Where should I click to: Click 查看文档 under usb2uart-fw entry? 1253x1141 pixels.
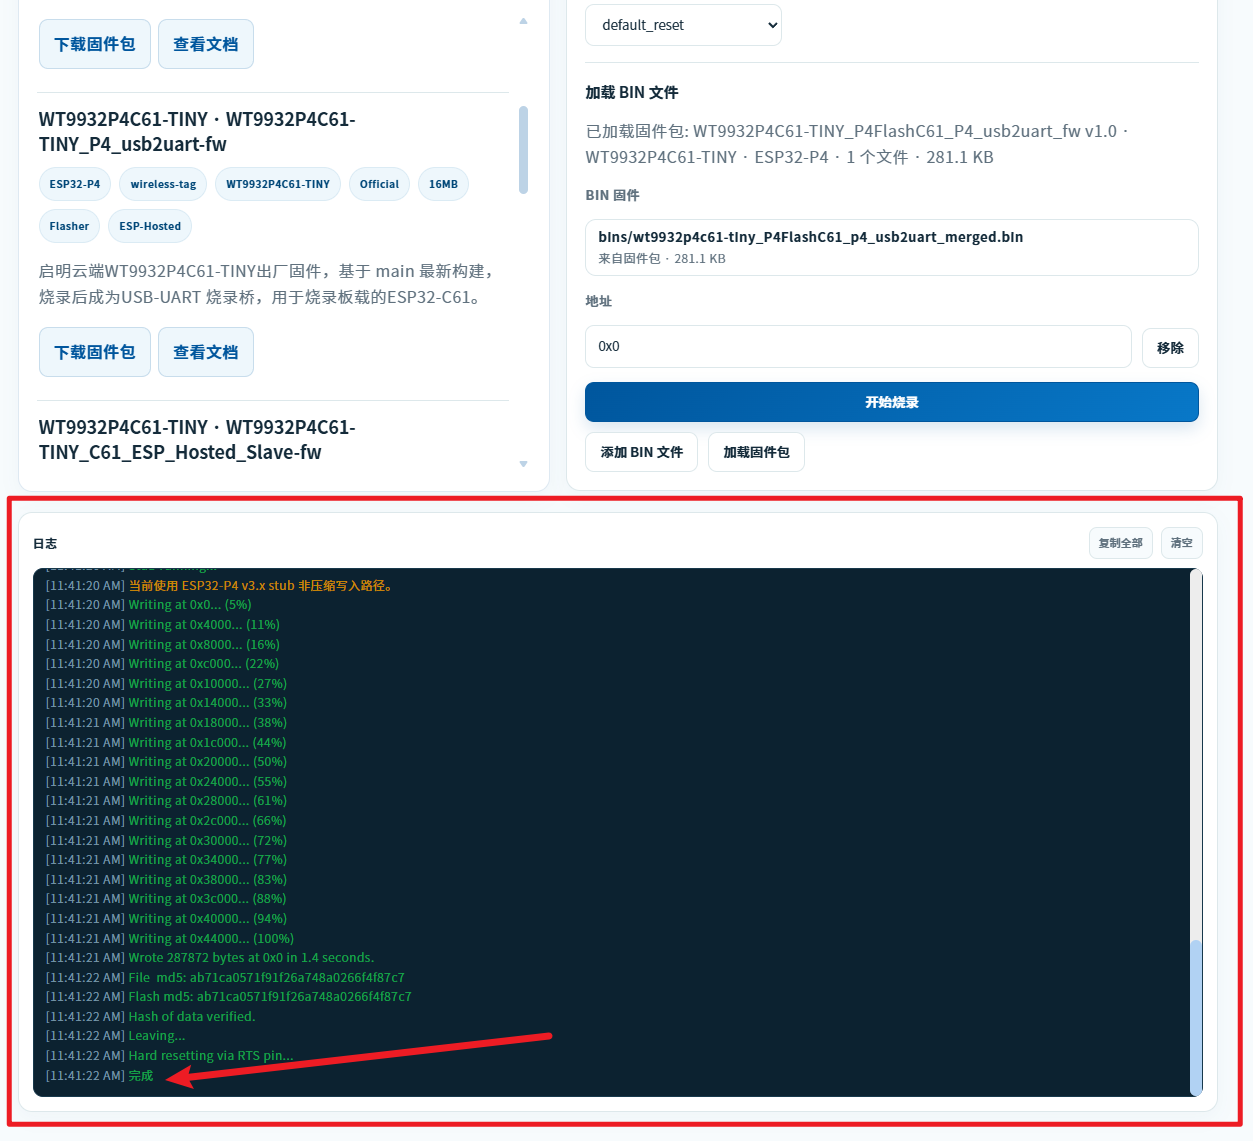tap(205, 352)
